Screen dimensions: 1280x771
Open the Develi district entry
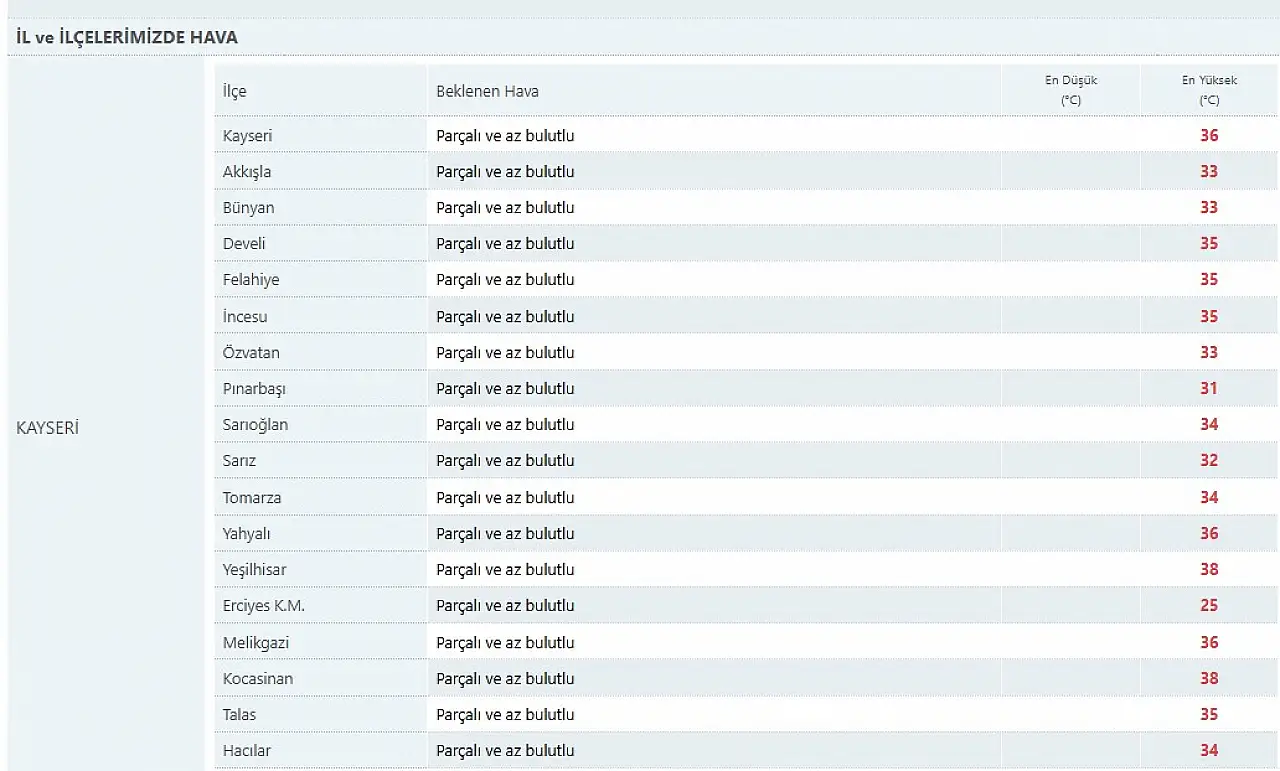(244, 243)
